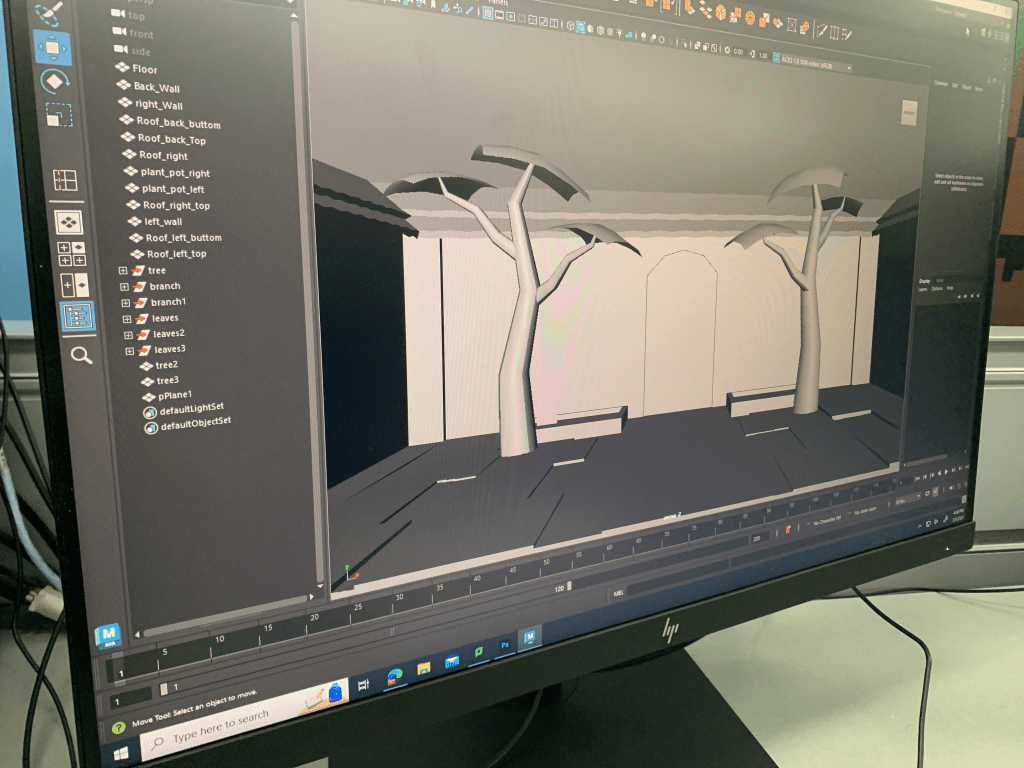Click the ViewCube in the viewport
1024x768 pixels.
(909, 114)
